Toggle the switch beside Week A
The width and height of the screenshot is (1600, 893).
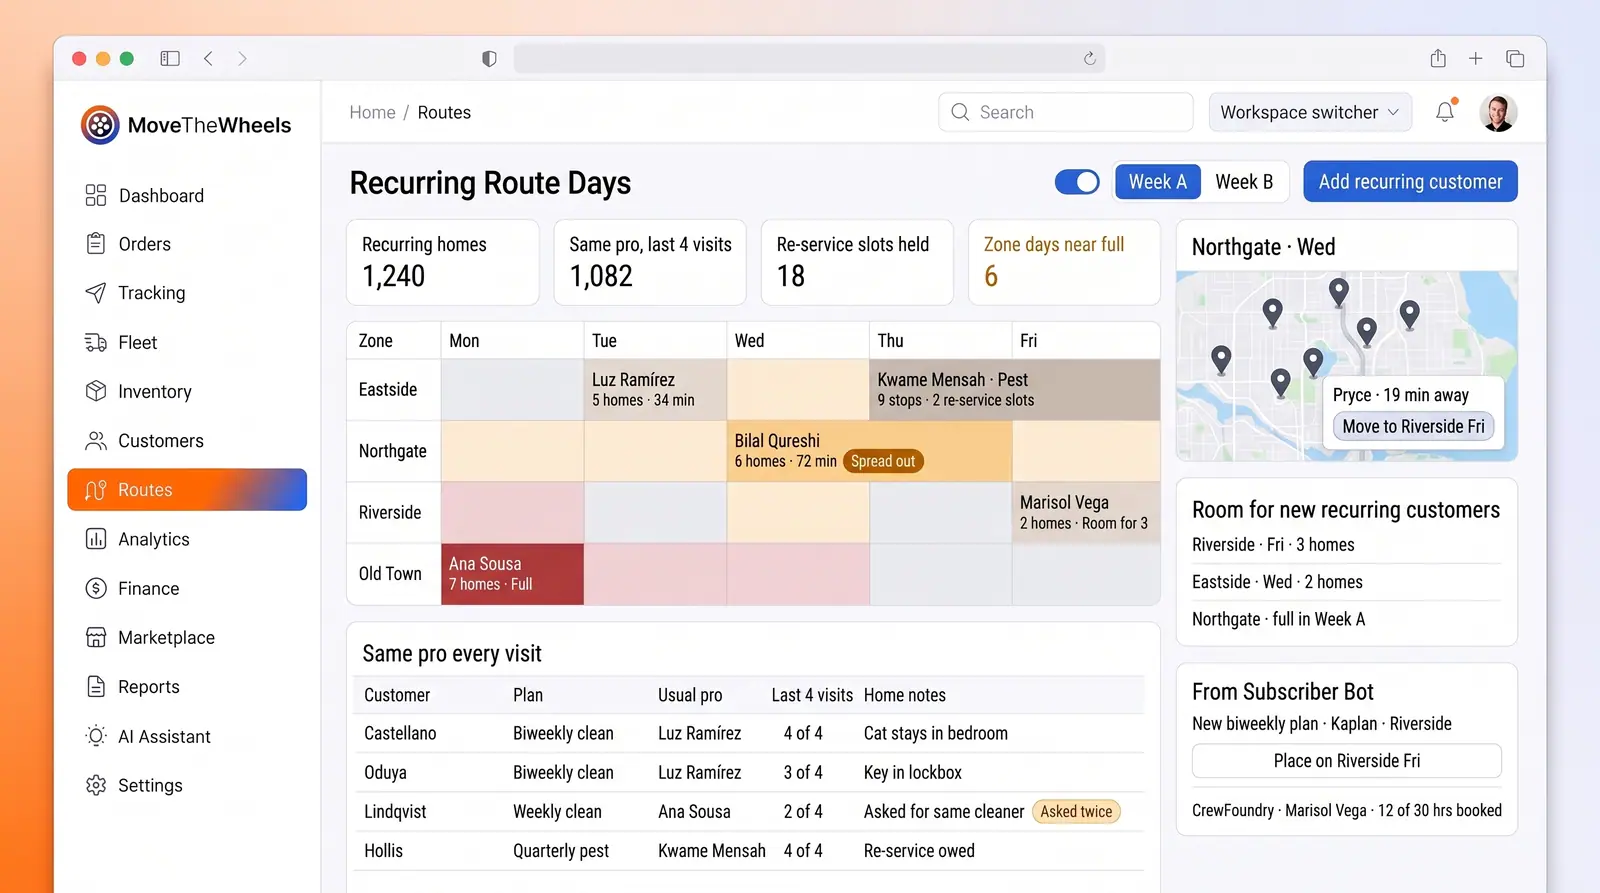click(1077, 182)
